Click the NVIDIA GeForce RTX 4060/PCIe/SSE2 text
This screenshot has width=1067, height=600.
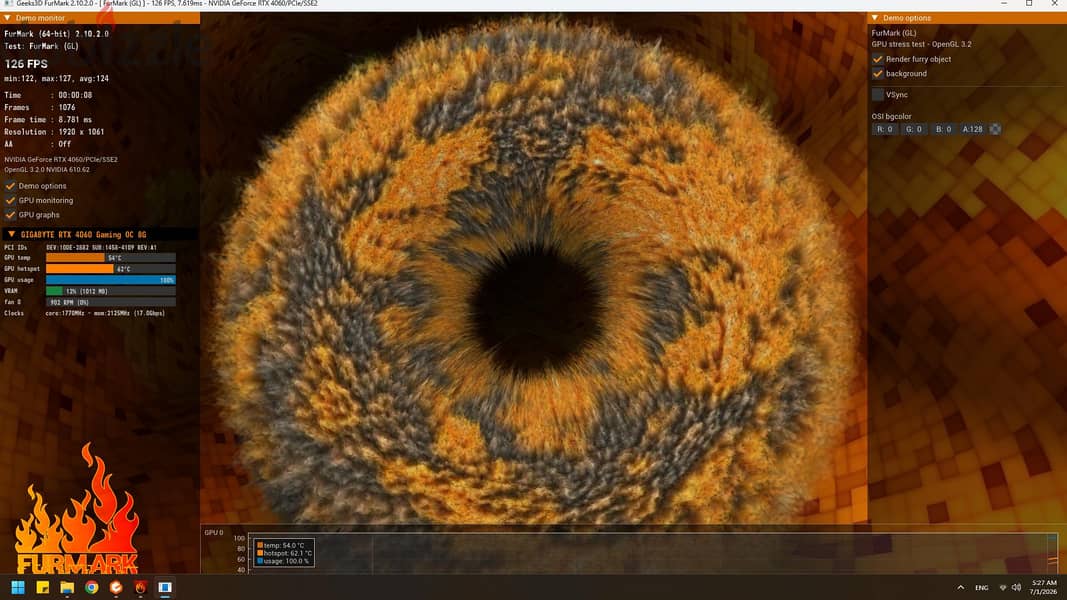pos(61,159)
